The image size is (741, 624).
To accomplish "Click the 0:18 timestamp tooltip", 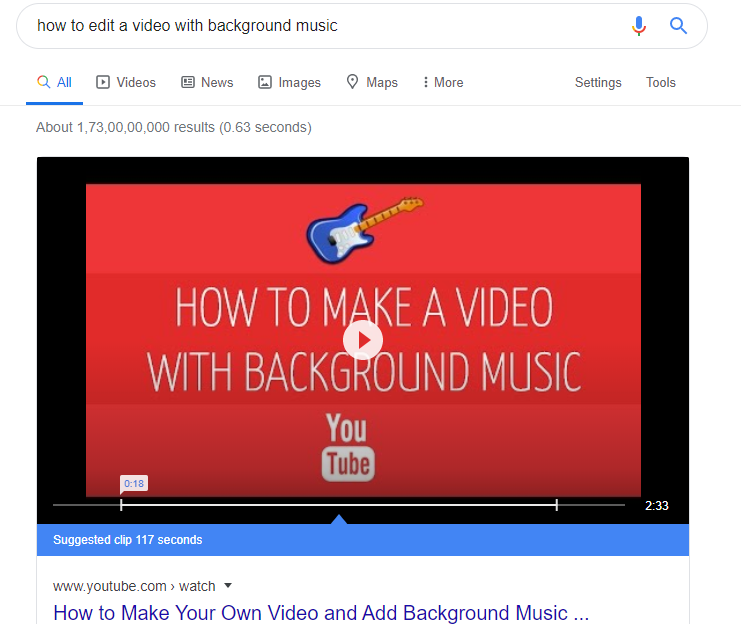I will click(134, 484).
